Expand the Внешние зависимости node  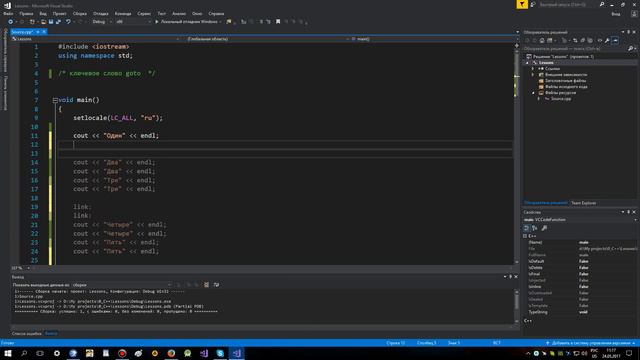point(533,75)
